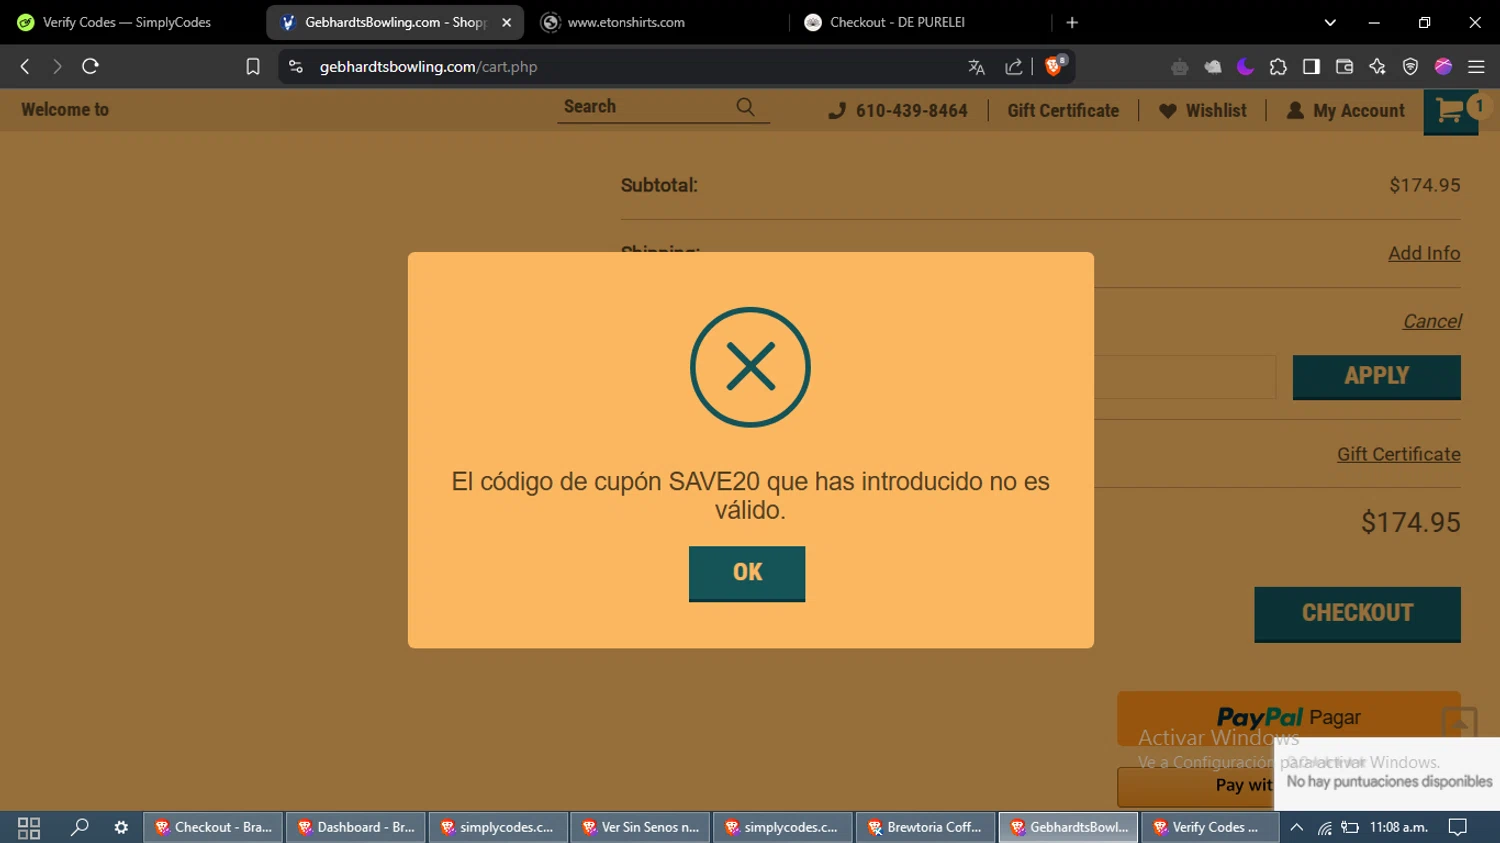Open the Gift Certificate link below coupon
The image size is (1500, 843).
click(x=1398, y=454)
